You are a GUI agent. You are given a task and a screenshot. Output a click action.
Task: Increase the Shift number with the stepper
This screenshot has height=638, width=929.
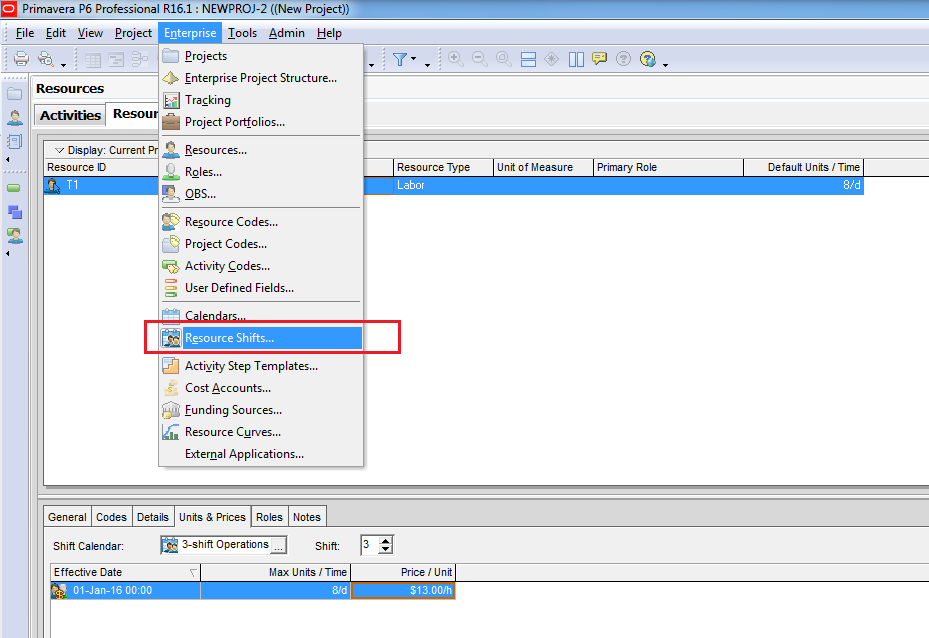386,540
